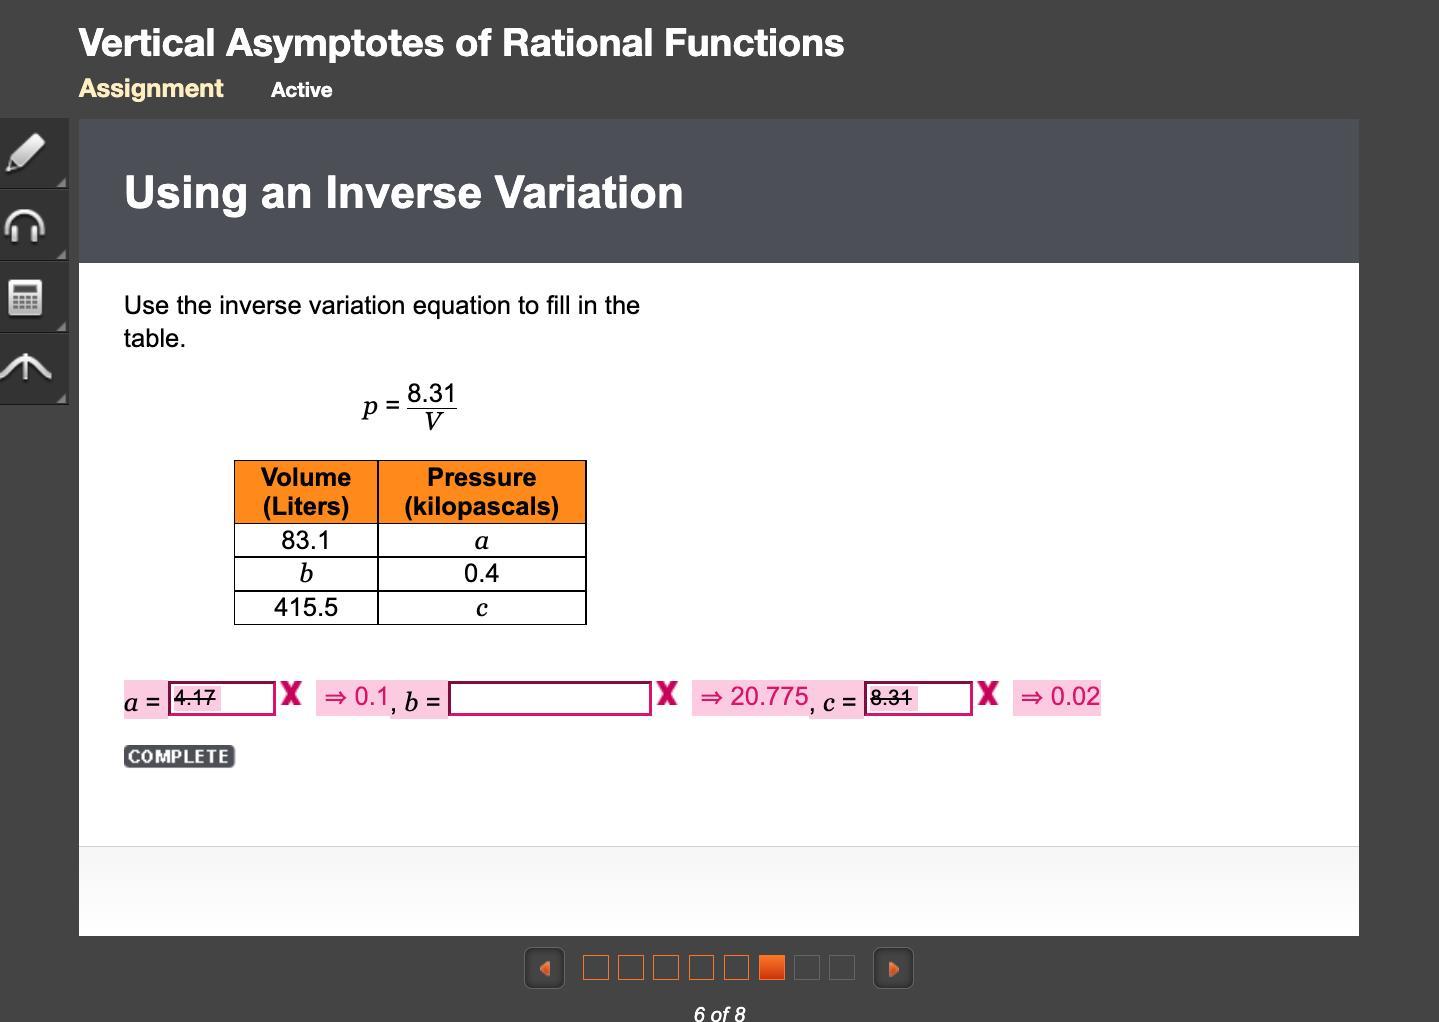Viewport: 1439px width, 1022px height.
Task: Click the Active status label
Action: pyautogui.click(x=301, y=90)
